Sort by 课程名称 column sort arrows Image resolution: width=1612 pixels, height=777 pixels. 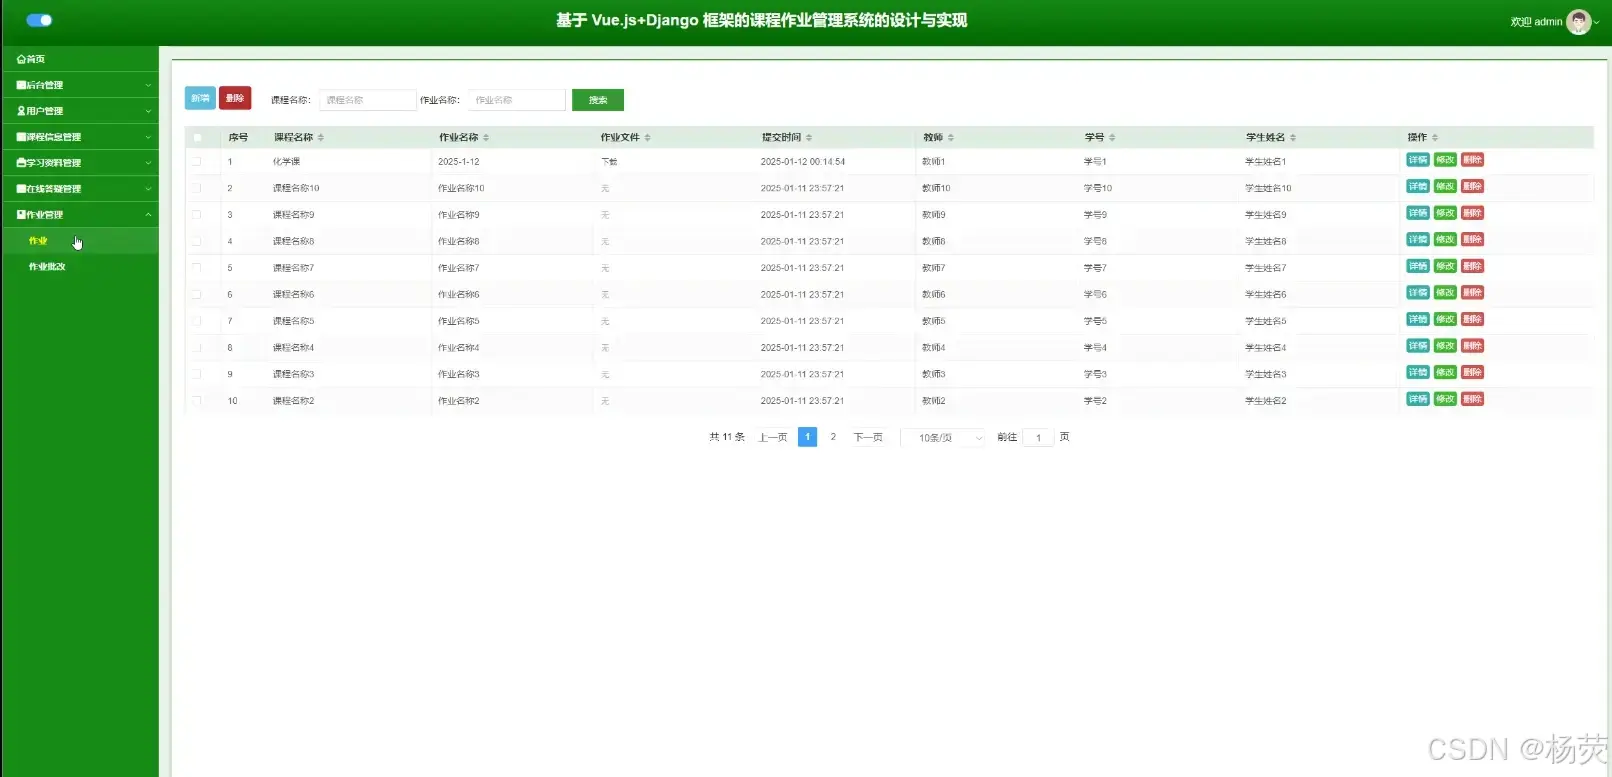click(321, 138)
